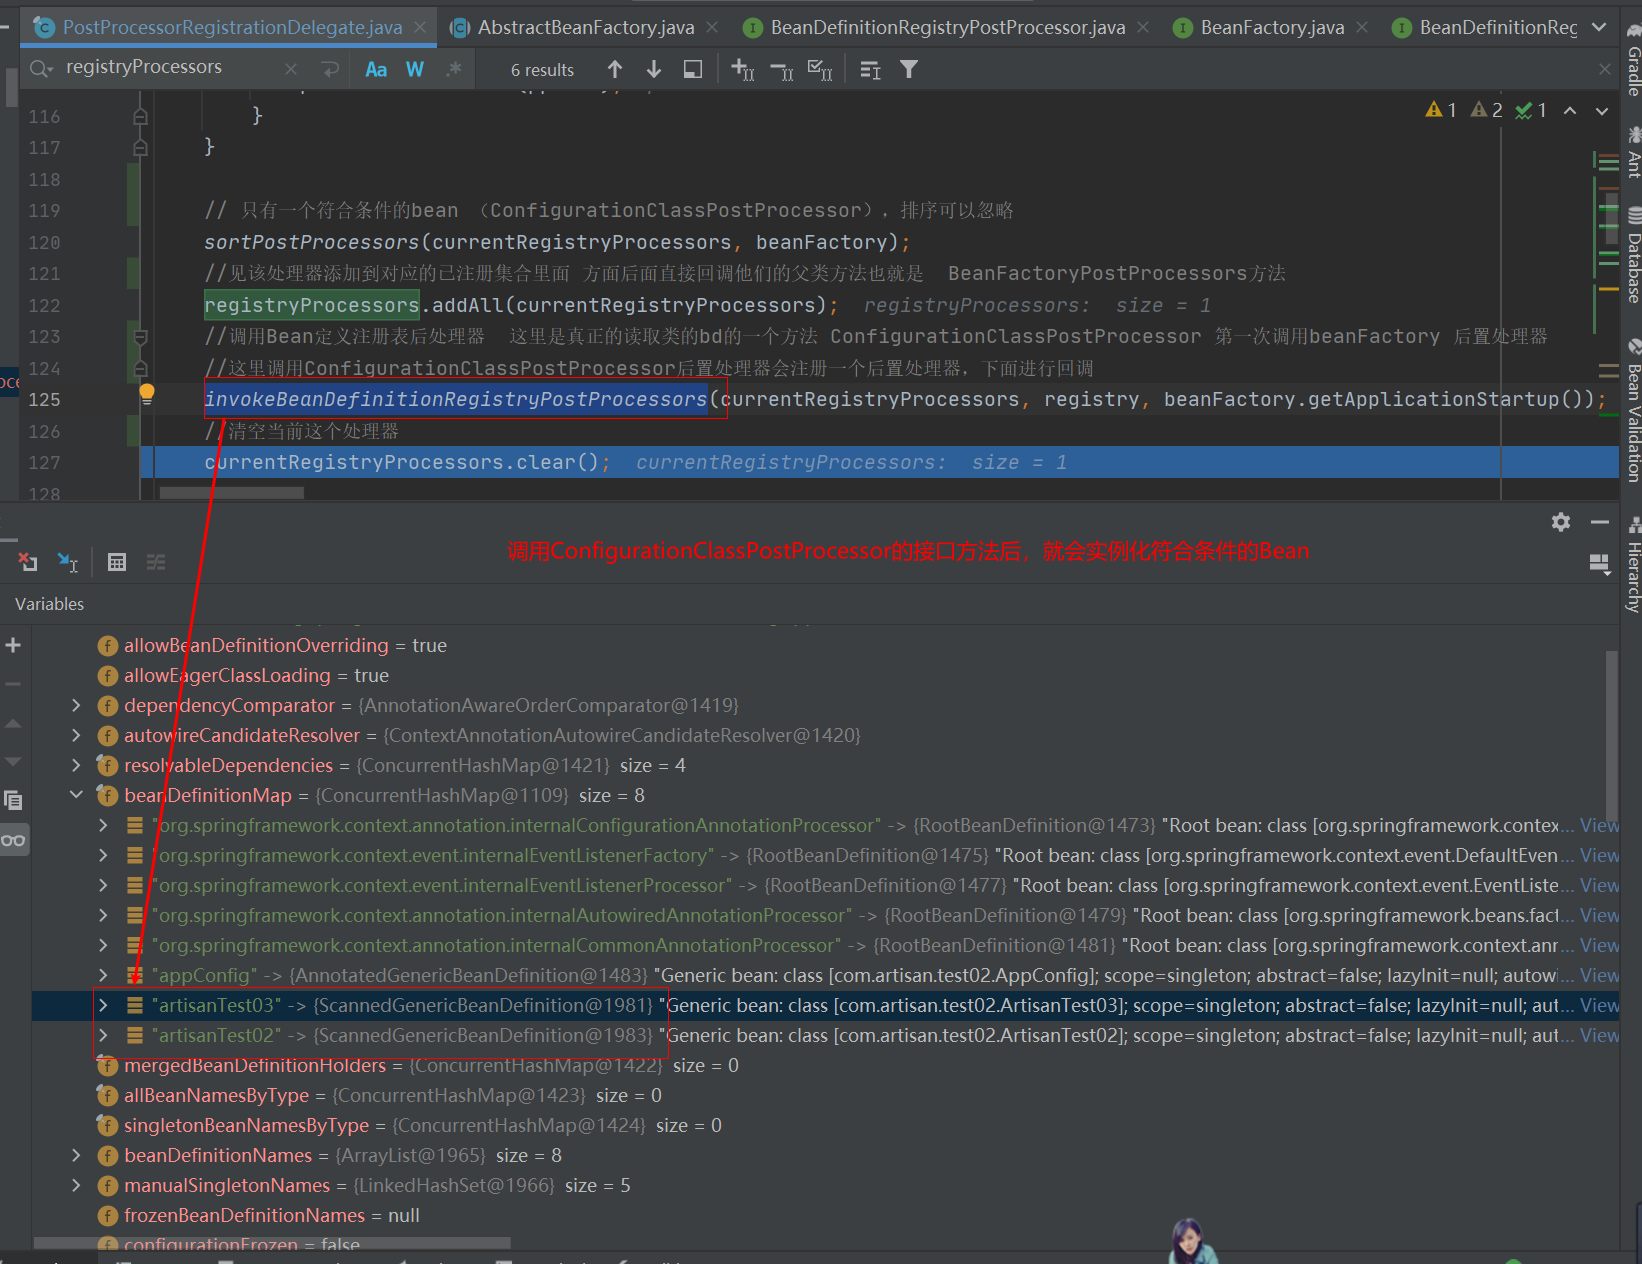Add a new watch with plus
The width and height of the screenshot is (1642, 1264).
[13, 645]
